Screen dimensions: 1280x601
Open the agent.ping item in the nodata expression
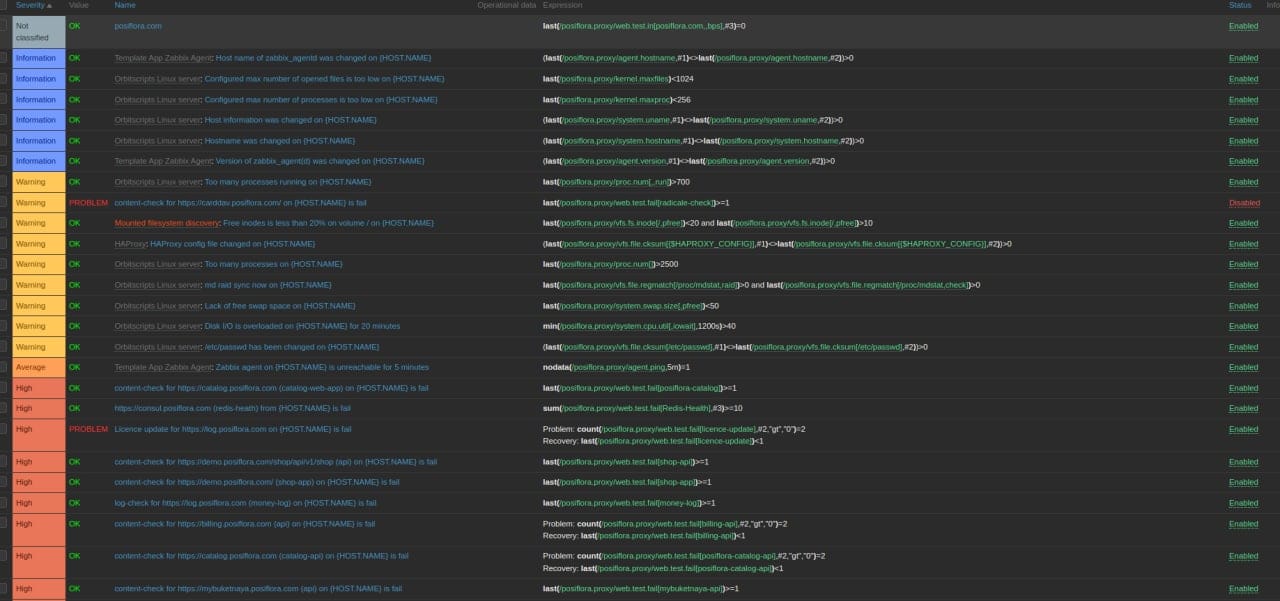(x=617, y=367)
